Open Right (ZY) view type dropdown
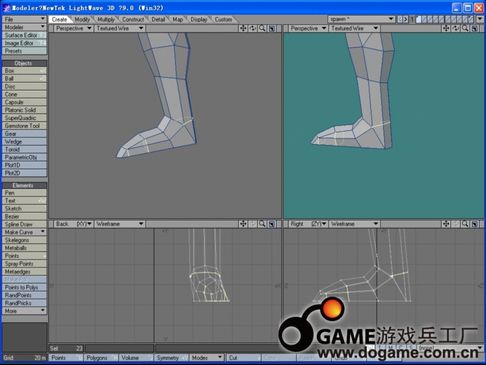Viewport: 486px width, 365px height. pos(308,224)
